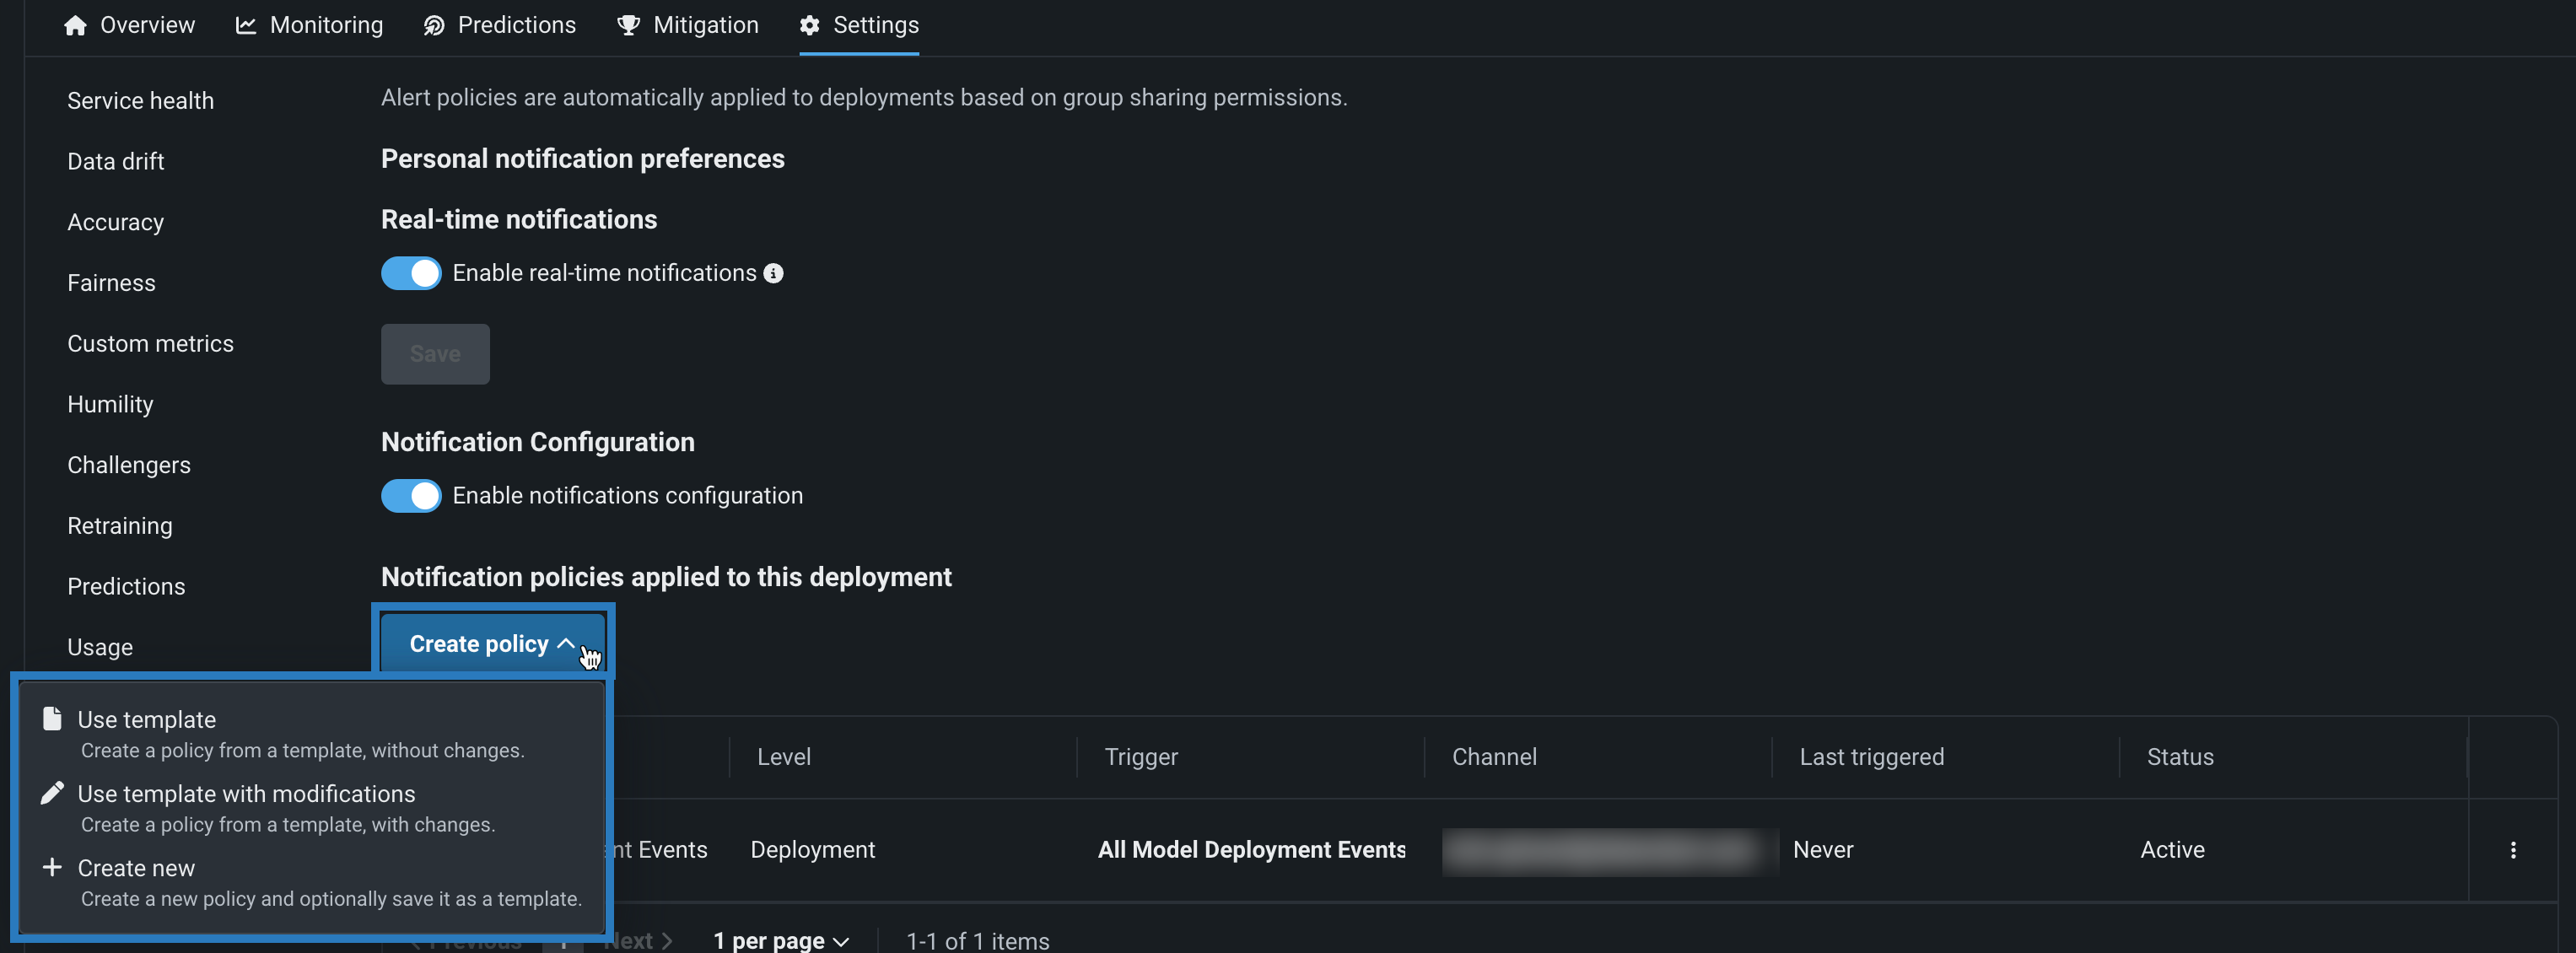Image resolution: width=2576 pixels, height=953 pixels.
Task: Turn off notifications configuration toggle
Action: pos(411,496)
